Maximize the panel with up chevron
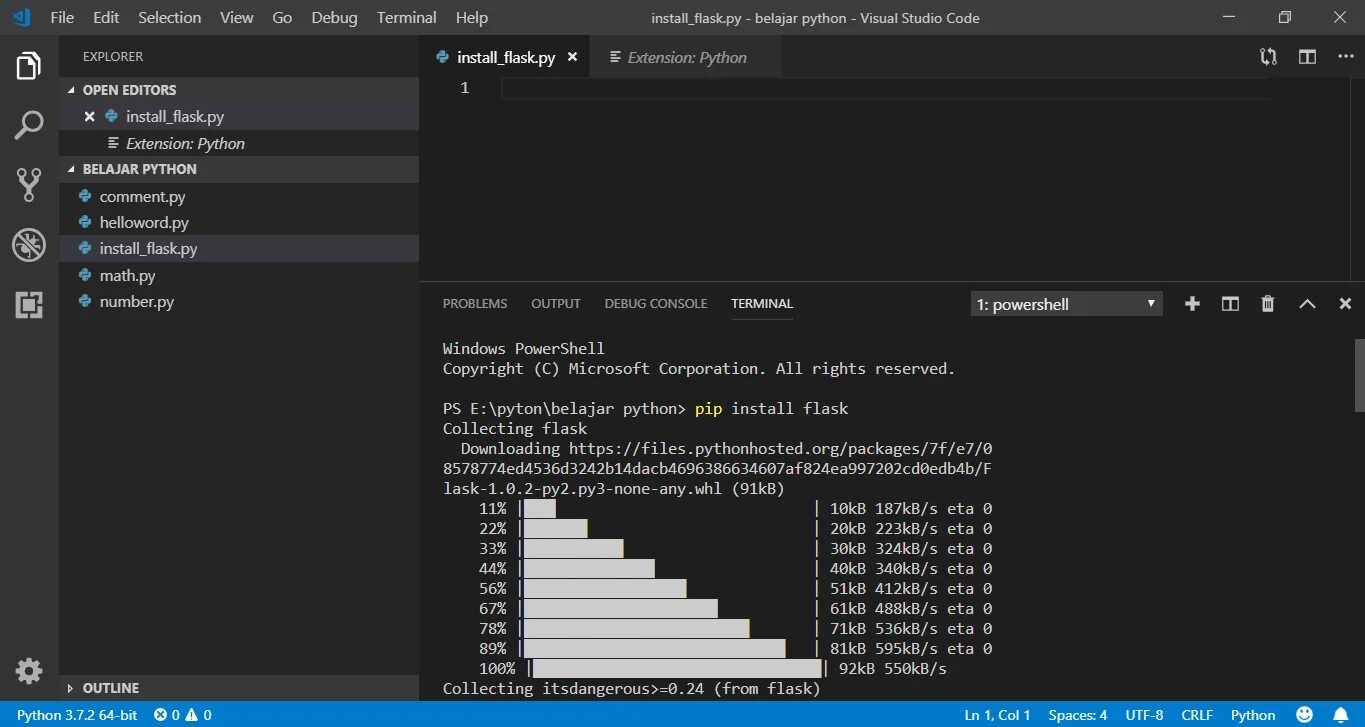Viewport: 1365px width, 727px height. click(1307, 304)
